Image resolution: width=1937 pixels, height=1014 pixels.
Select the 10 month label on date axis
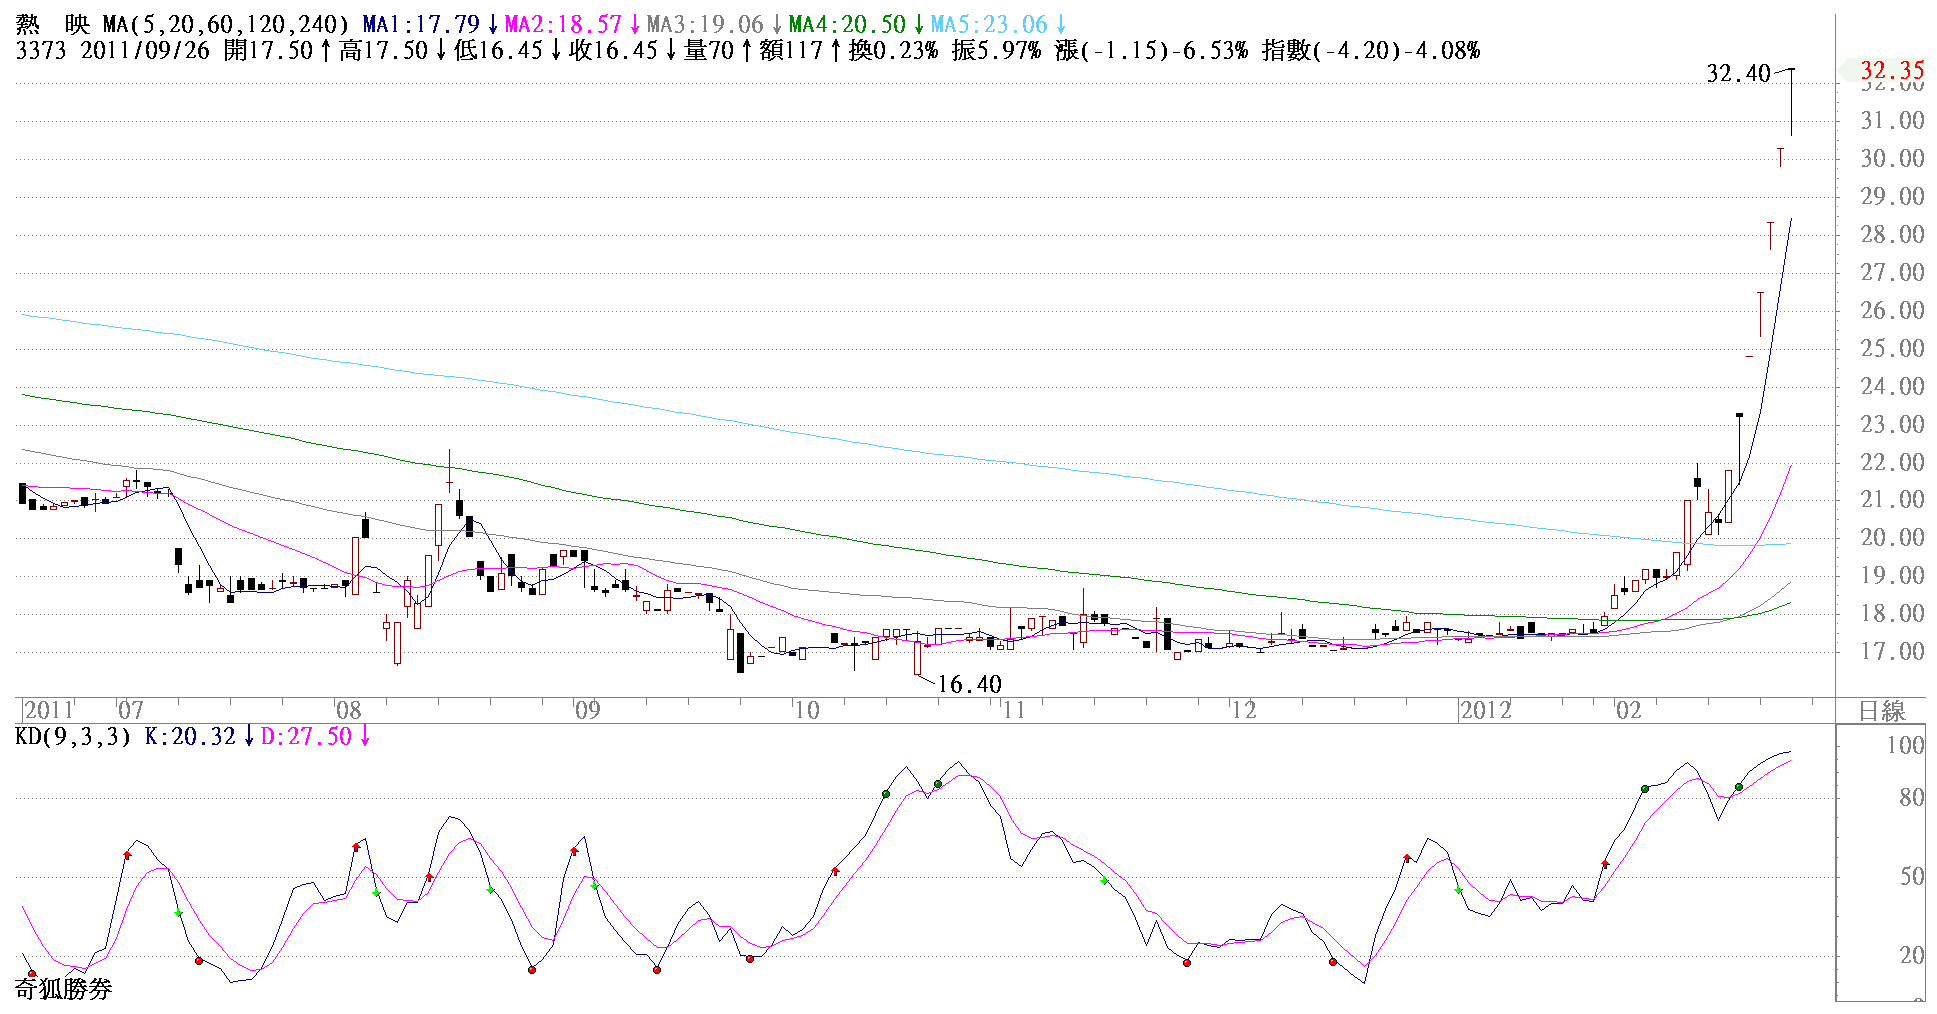806,711
